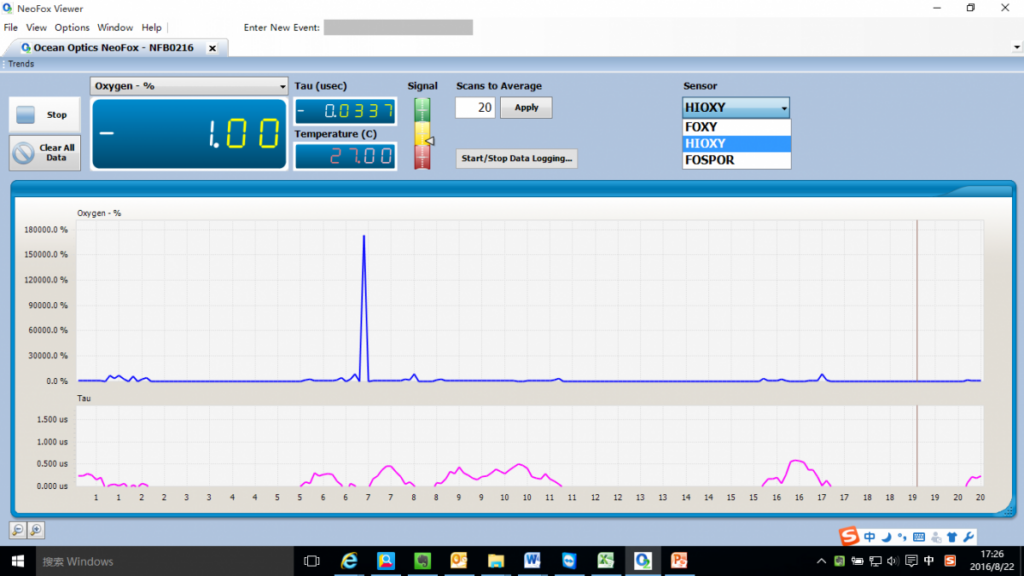This screenshot has width=1024, height=576.
Task: Click the Trends panel label
Action: [x=21, y=64]
